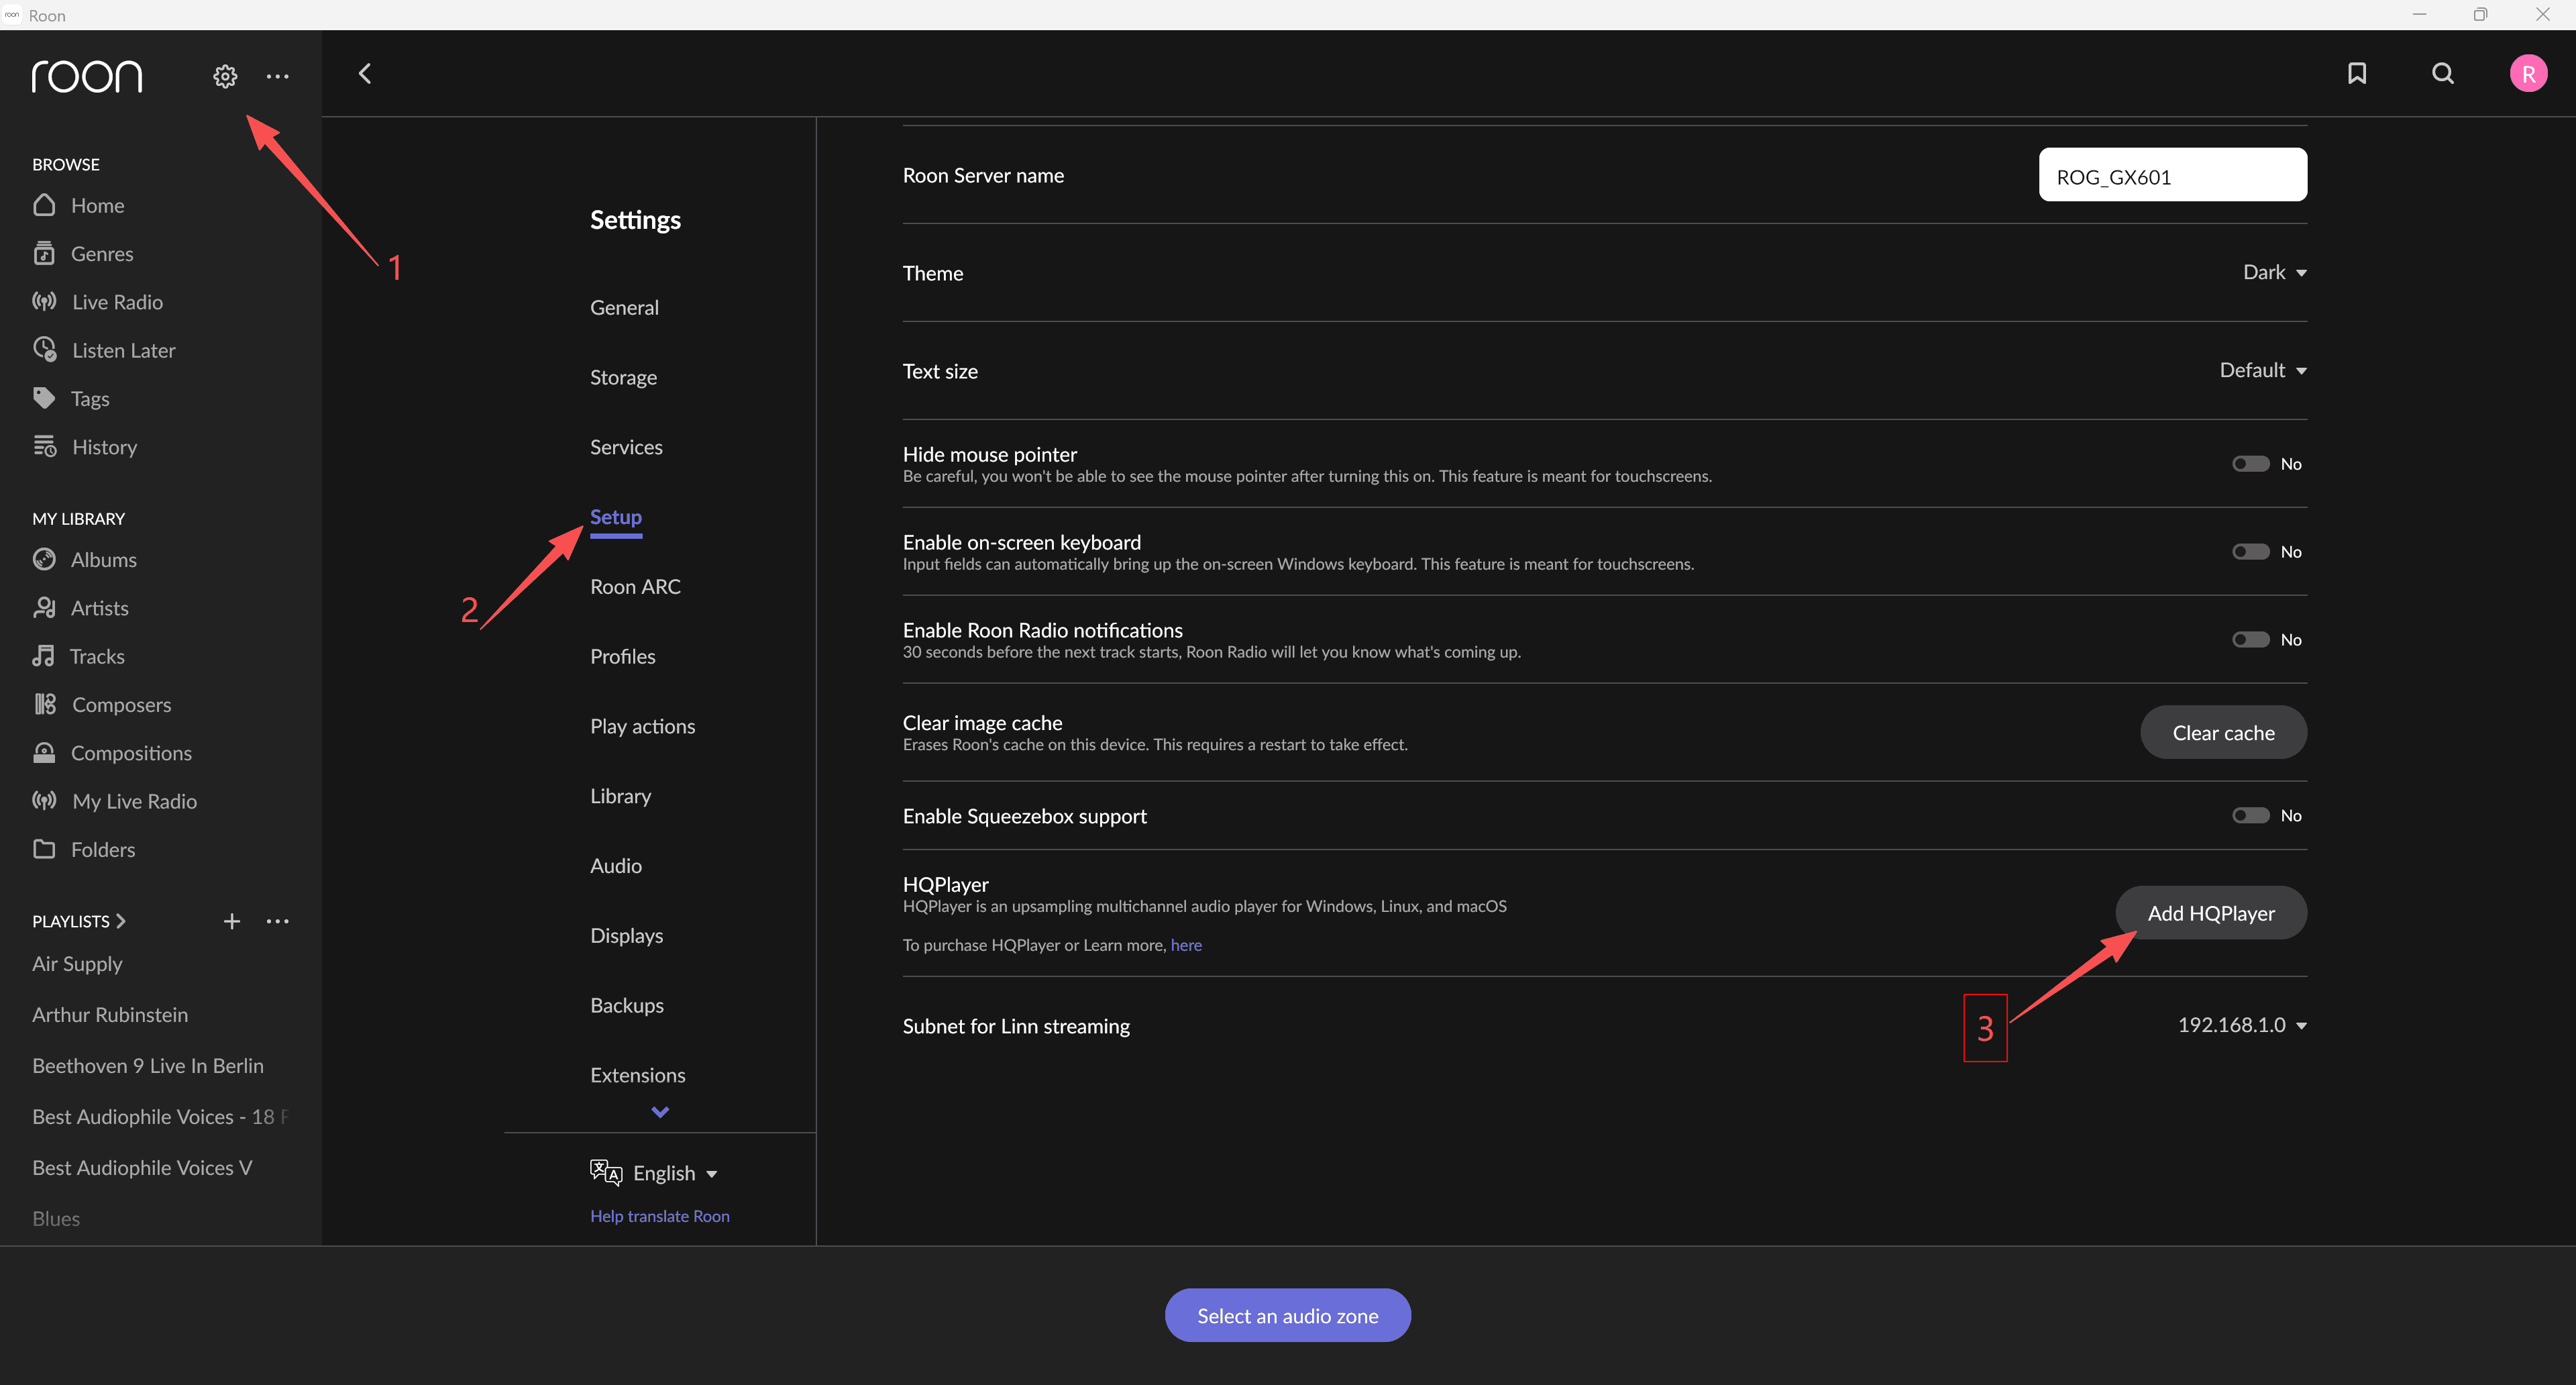
Task: Open Beethoven 9 Live In Berlin playlist
Action: point(148,1065)
